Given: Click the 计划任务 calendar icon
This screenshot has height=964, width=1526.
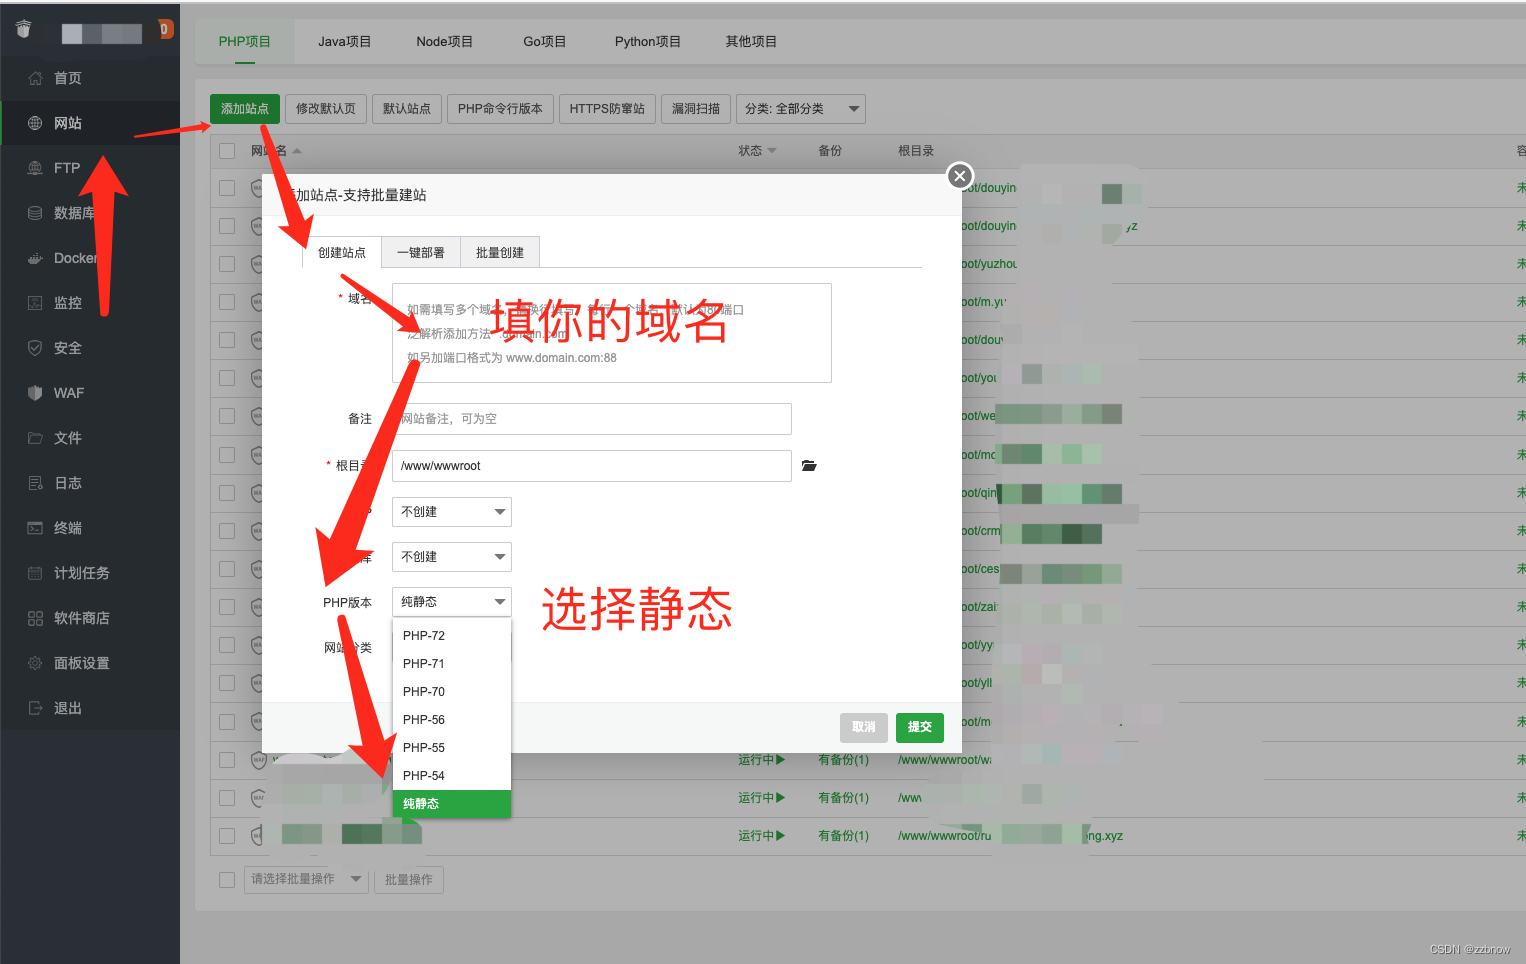Looking at the screenshot, I should (x=35, y=573).
